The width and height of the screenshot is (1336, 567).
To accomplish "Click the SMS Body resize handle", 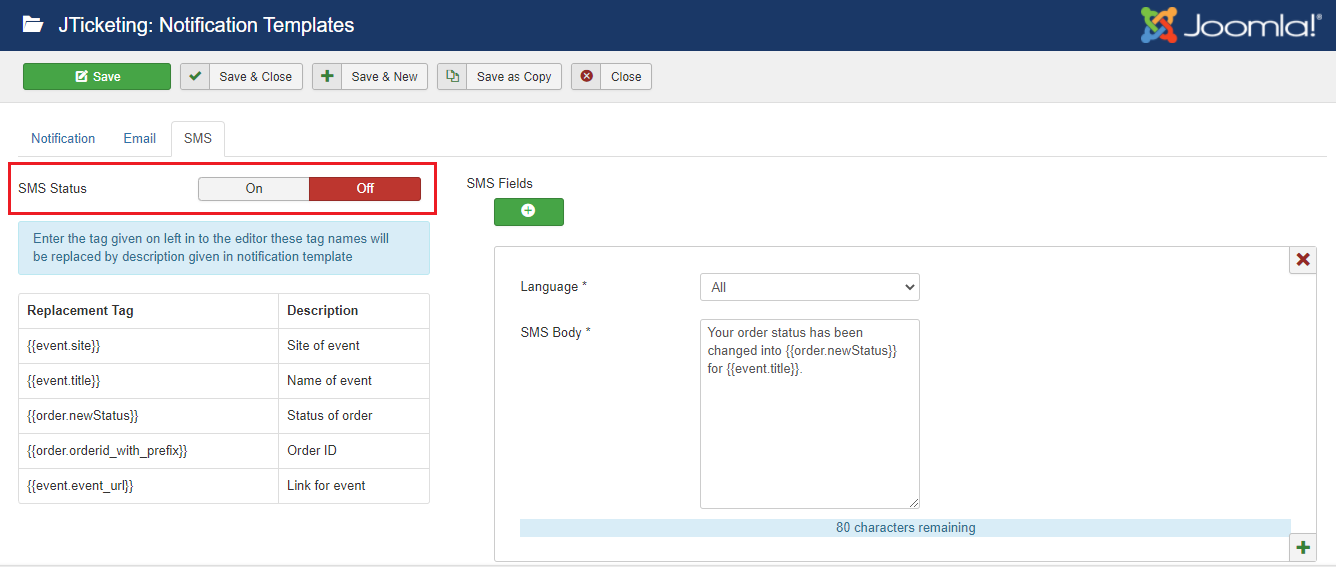I will [913, 502].
